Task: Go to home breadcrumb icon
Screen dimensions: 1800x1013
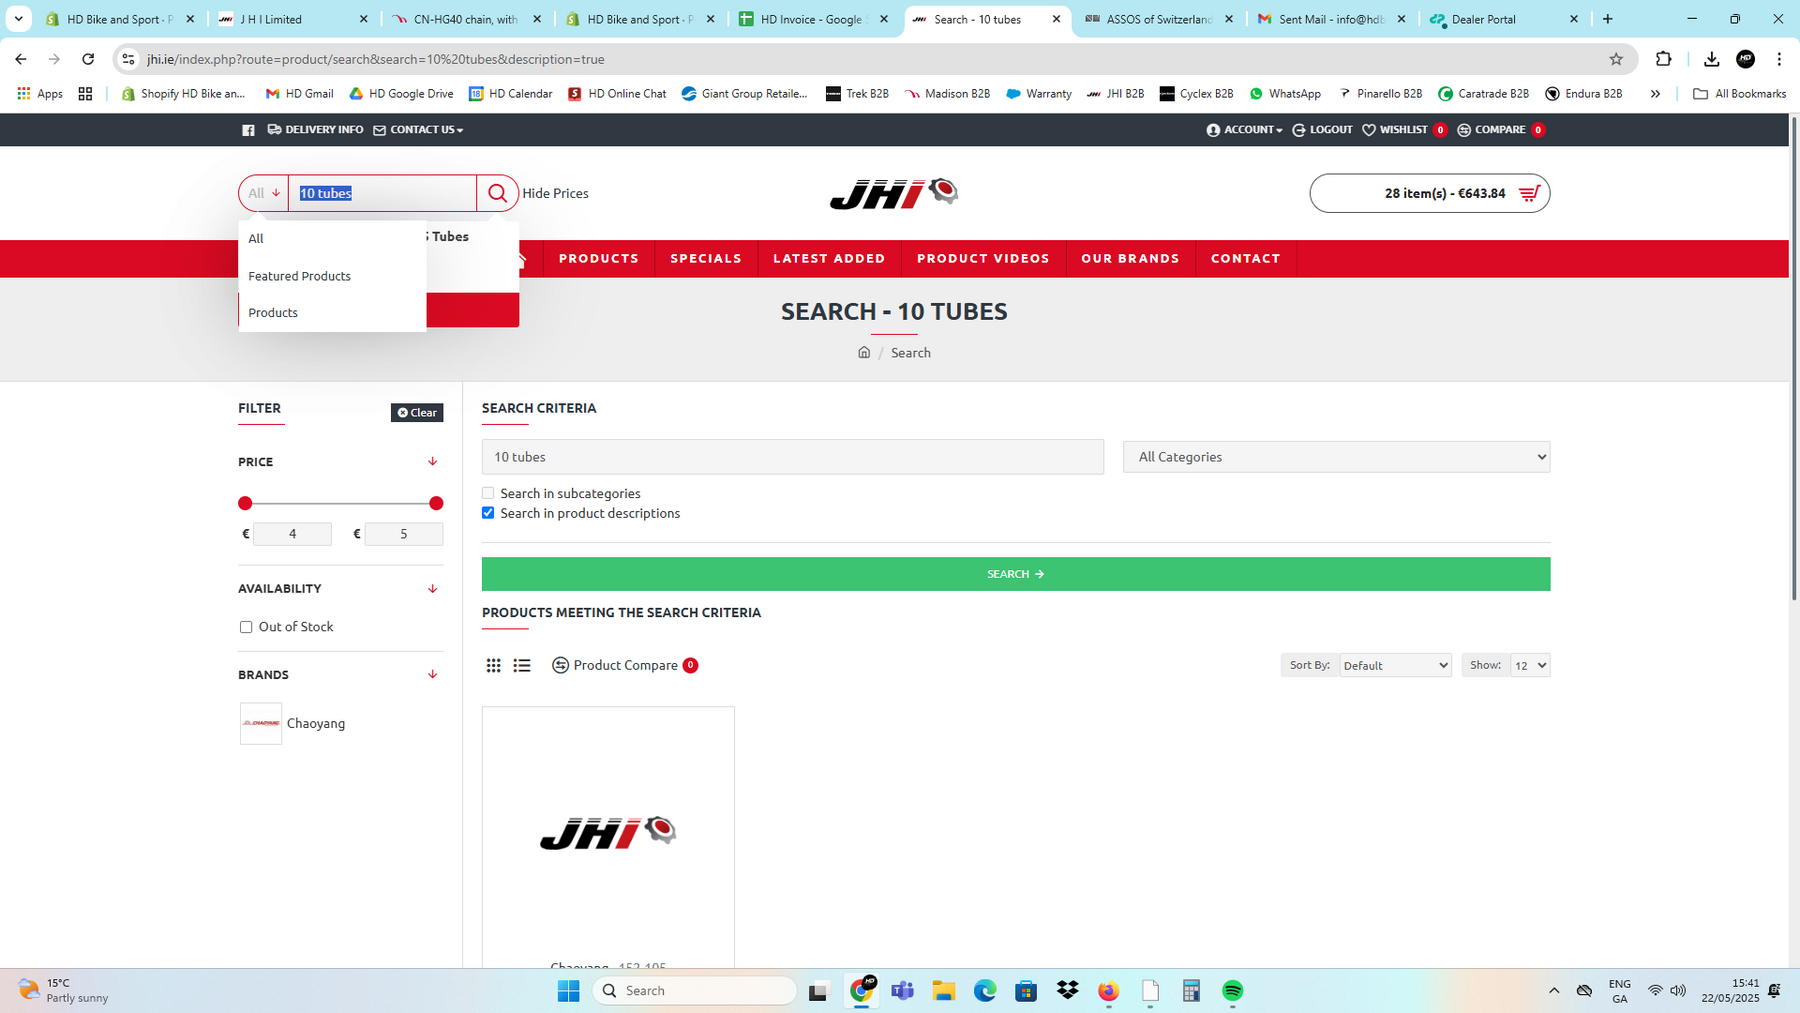Action: click(x=864, y=352)
